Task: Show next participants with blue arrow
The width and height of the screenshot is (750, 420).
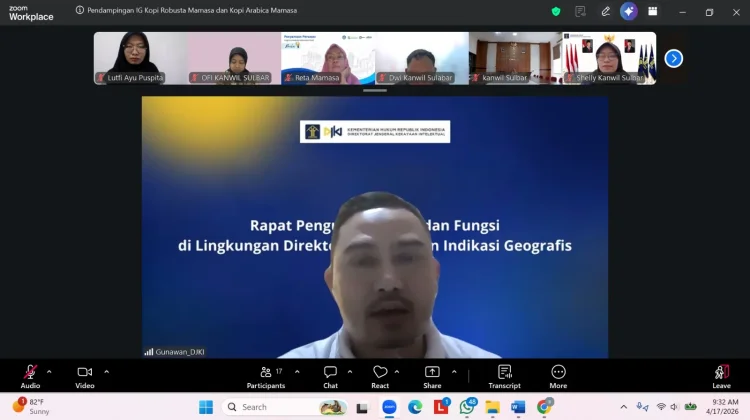Action: [673, 59]
